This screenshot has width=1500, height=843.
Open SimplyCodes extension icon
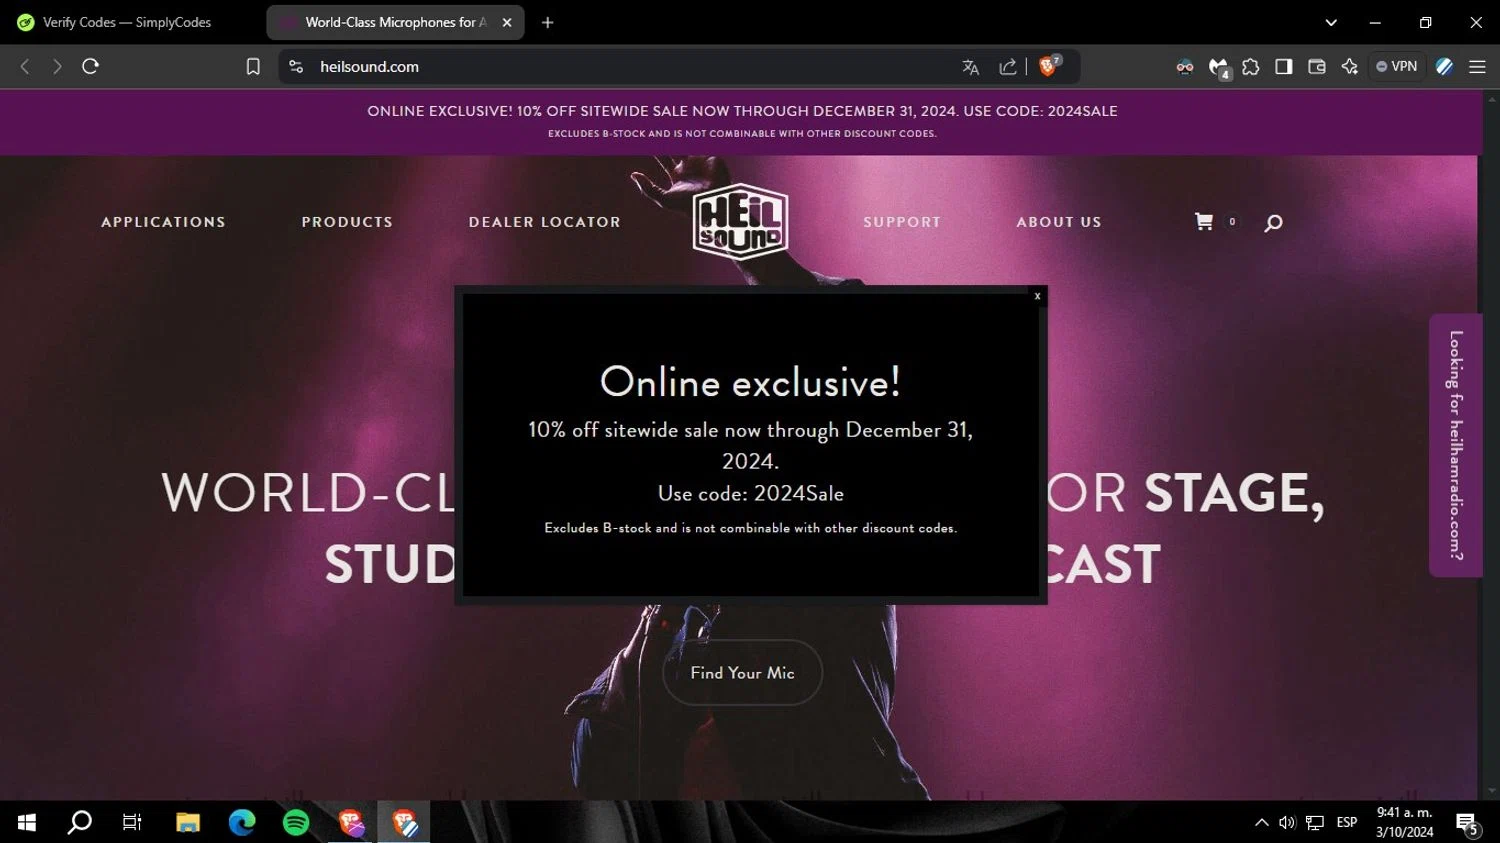point(1444,67)
